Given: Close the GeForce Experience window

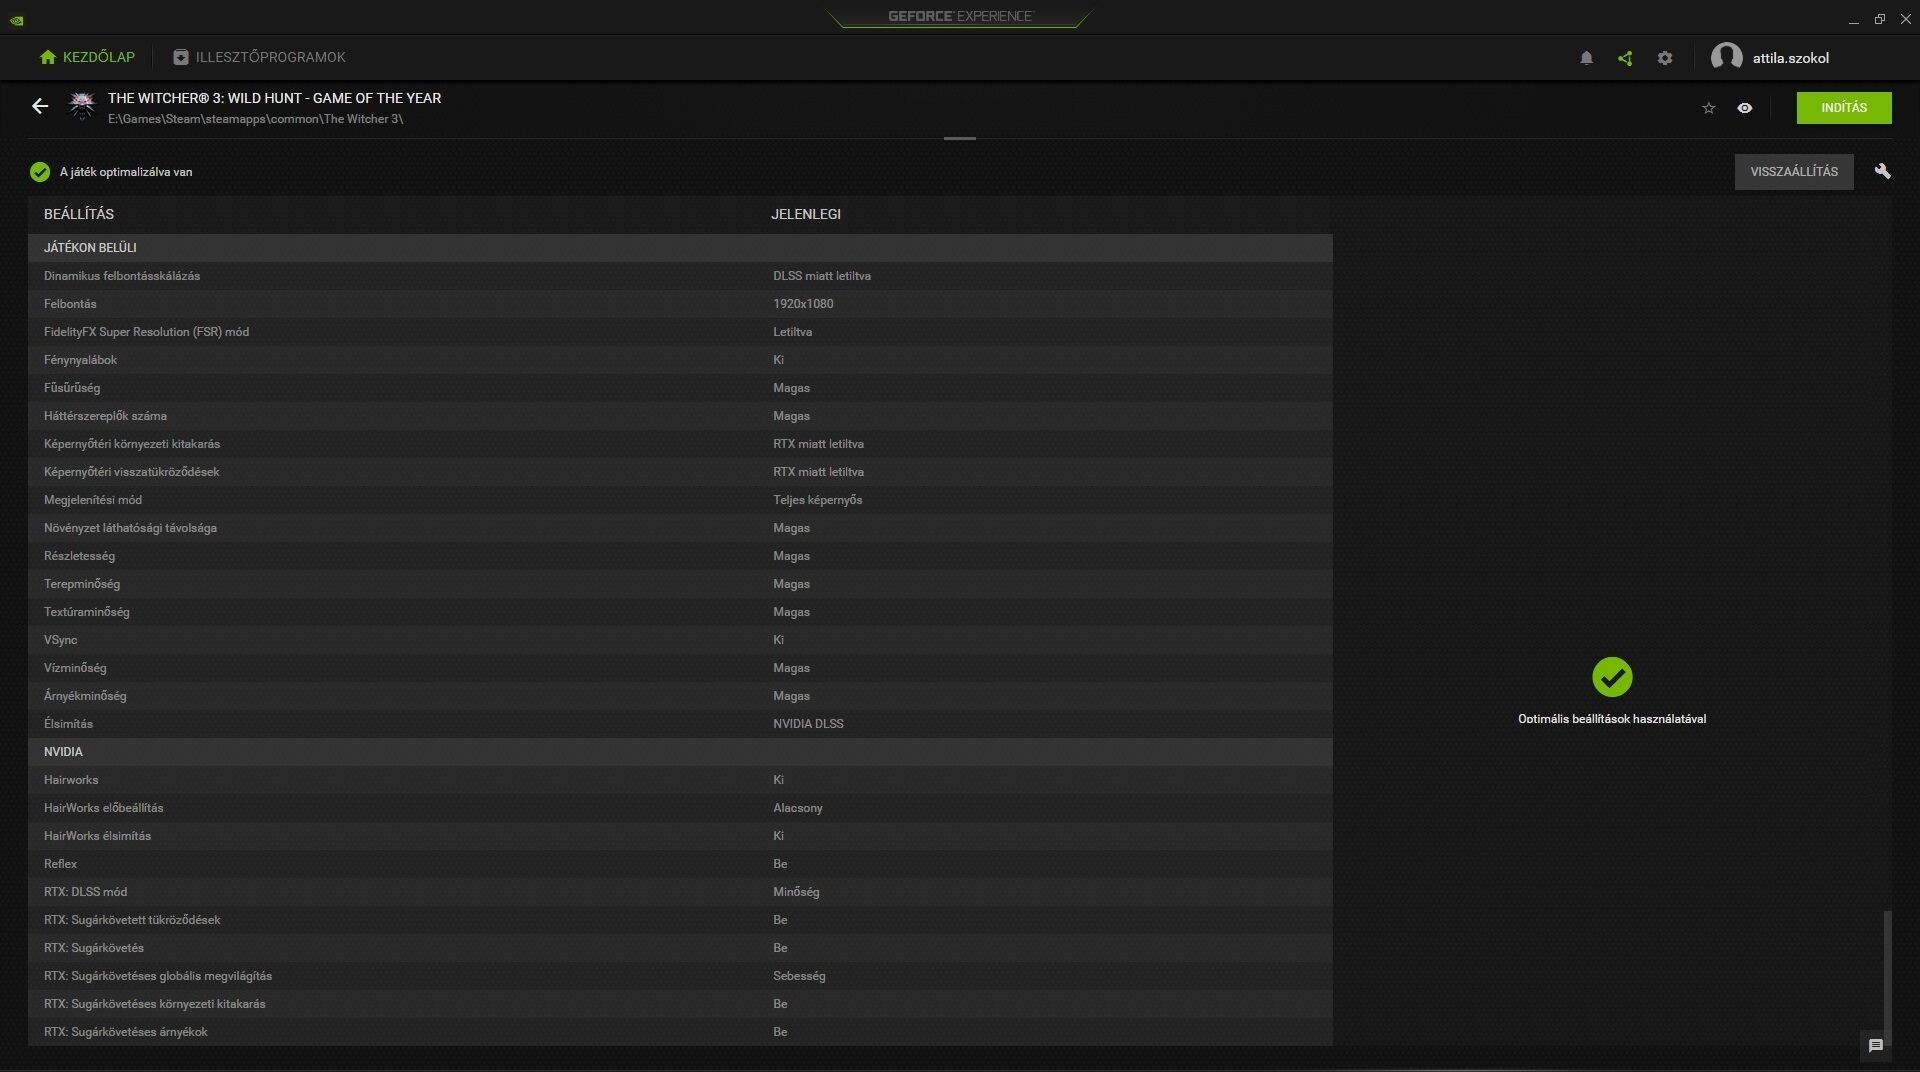Looking at the screenshot, I should click(1905, 20).
